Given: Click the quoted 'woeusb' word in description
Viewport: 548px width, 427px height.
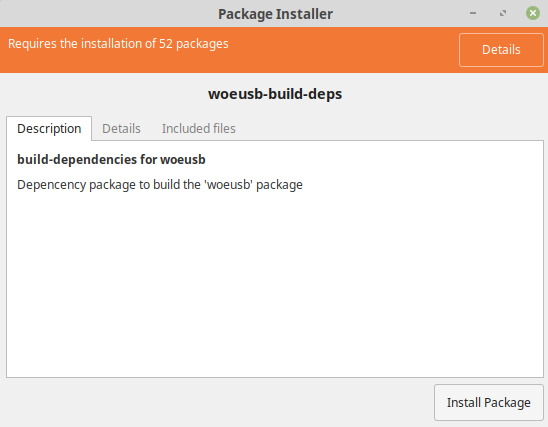Looking at the screenshot, I should (229, 184).
